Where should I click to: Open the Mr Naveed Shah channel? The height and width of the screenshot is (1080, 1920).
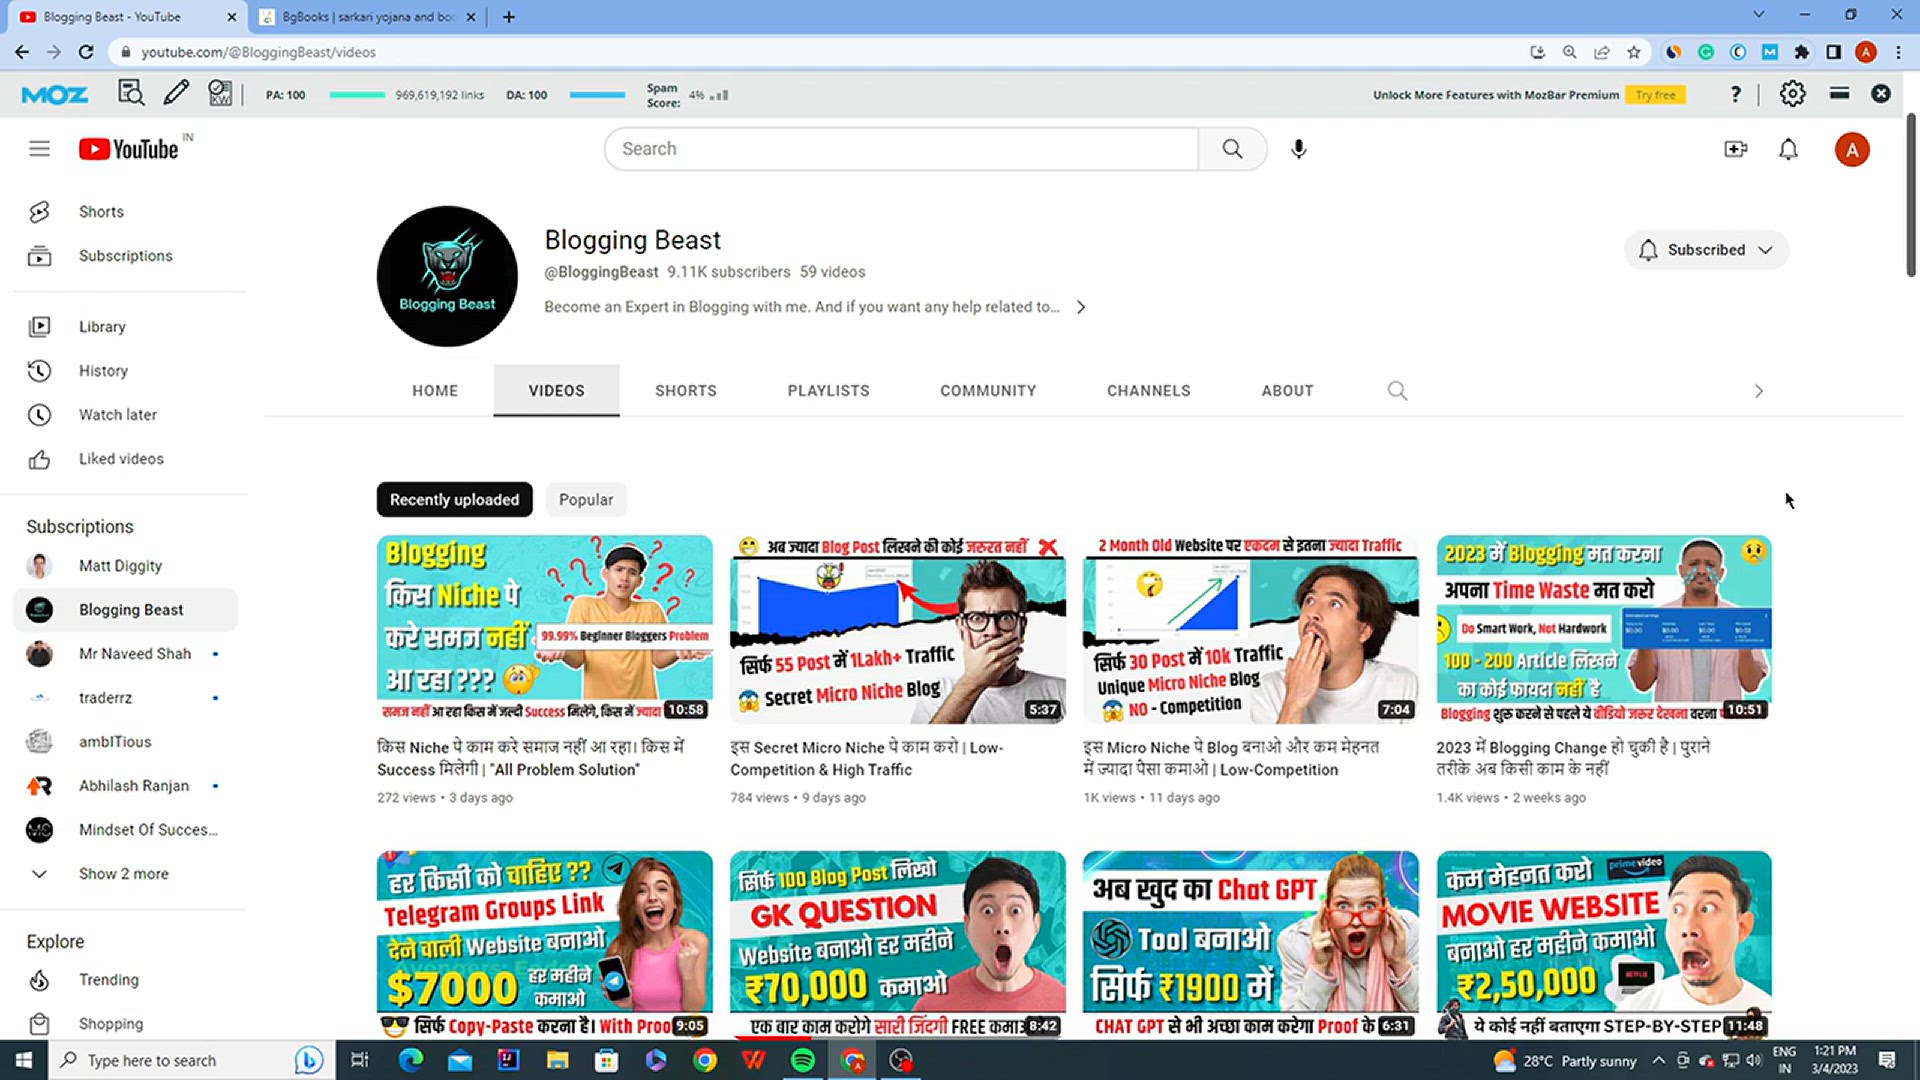pos(125,654)
